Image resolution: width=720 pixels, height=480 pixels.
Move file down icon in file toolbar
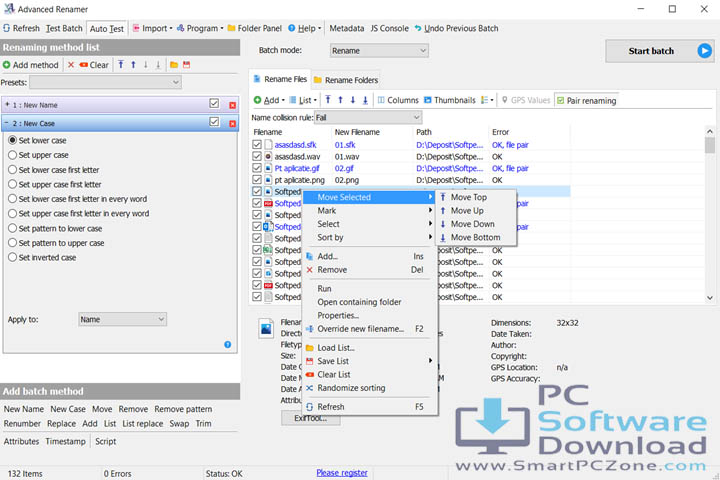point(353,100)
